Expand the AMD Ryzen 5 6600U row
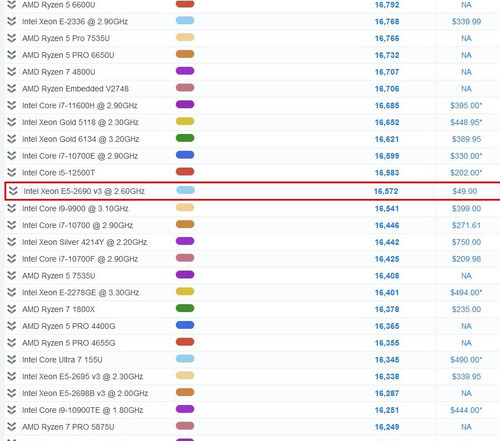This screenshot has height=441, width=500. 12,5
